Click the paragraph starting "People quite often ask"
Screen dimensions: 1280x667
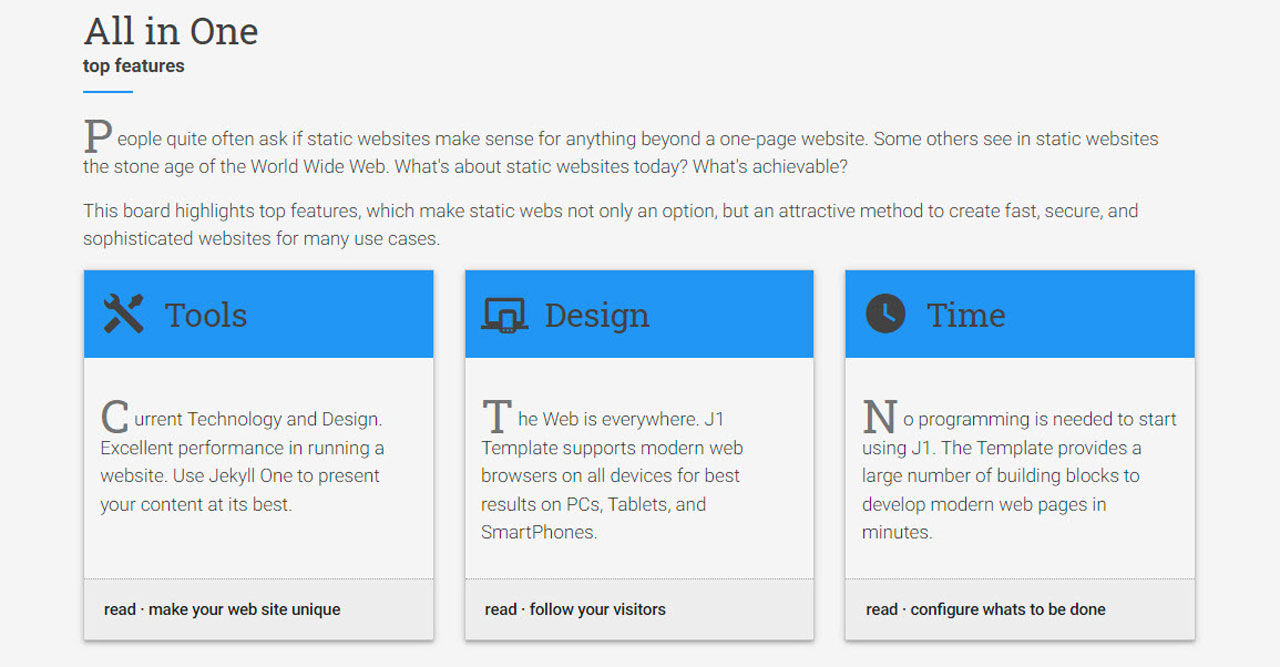620,153
